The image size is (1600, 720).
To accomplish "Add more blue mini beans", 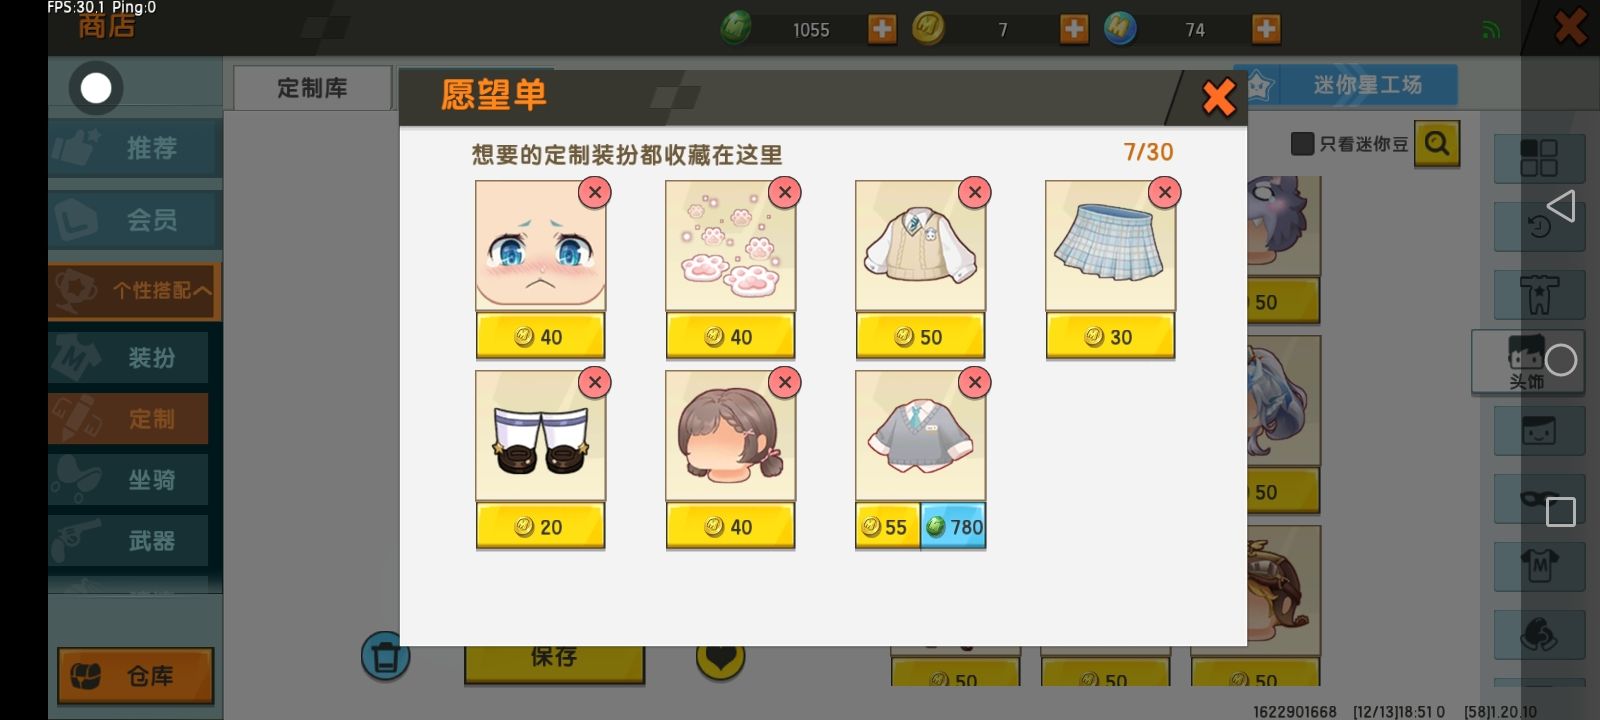I will coord(1266,29).
